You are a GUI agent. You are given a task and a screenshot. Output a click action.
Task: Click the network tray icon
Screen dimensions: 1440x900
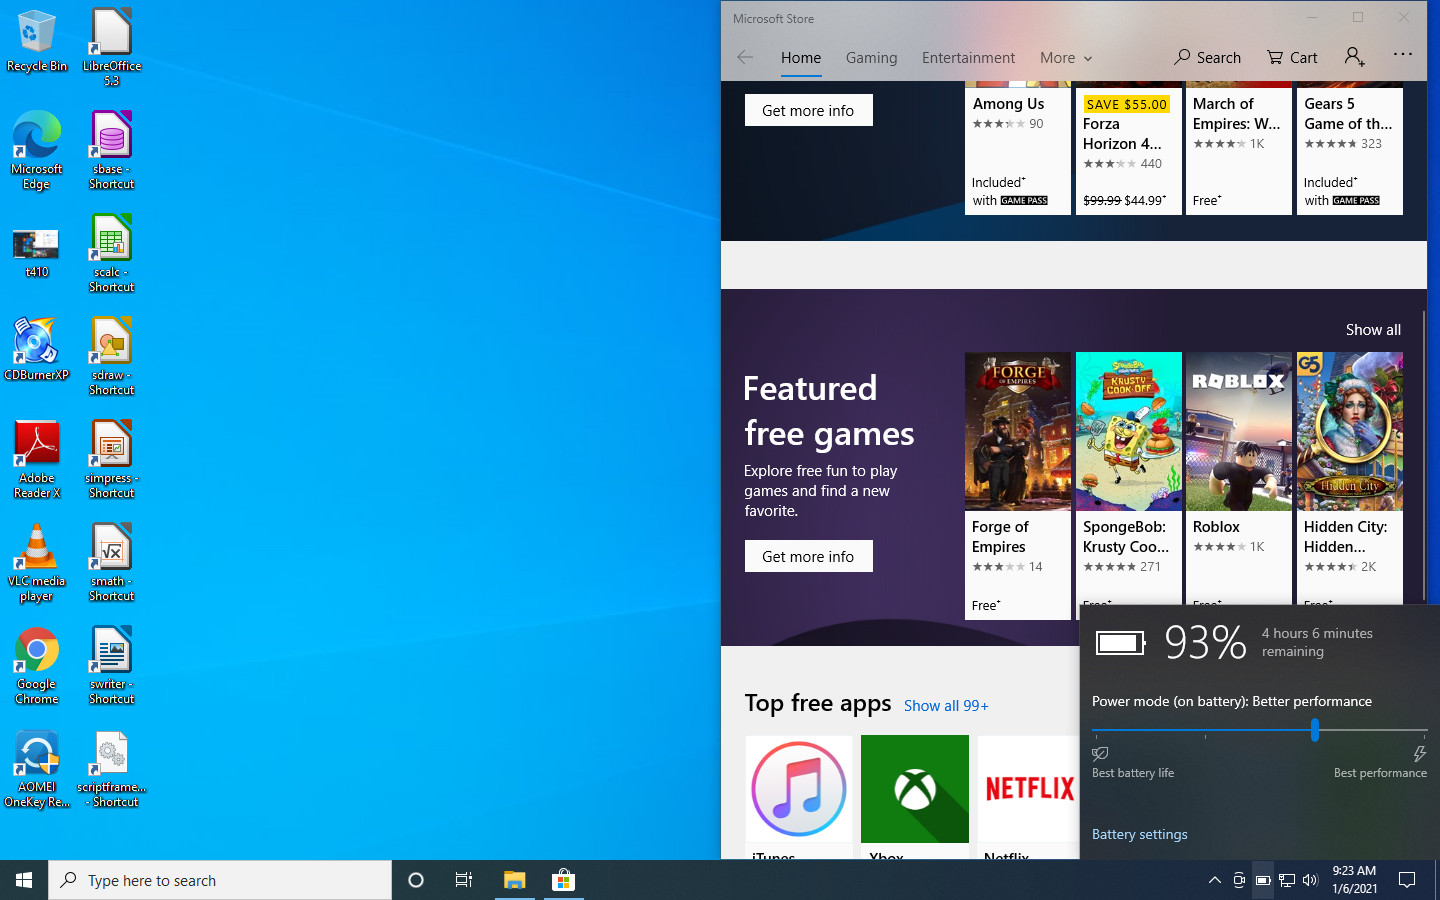coord(1287,880)
